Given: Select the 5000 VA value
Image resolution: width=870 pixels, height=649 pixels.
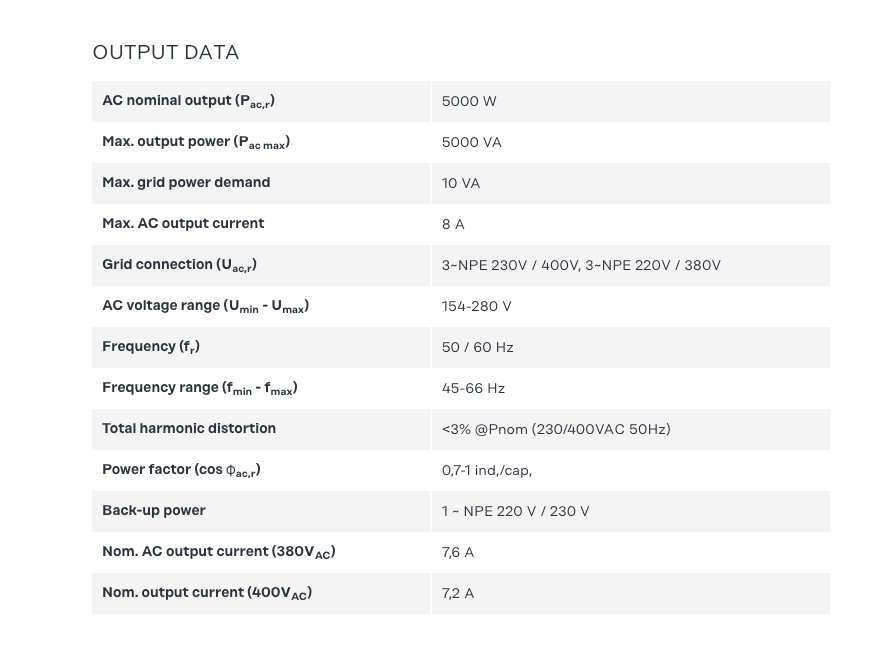Looking at the screenshot, I should pyautogui.click(x=471, y=142).
